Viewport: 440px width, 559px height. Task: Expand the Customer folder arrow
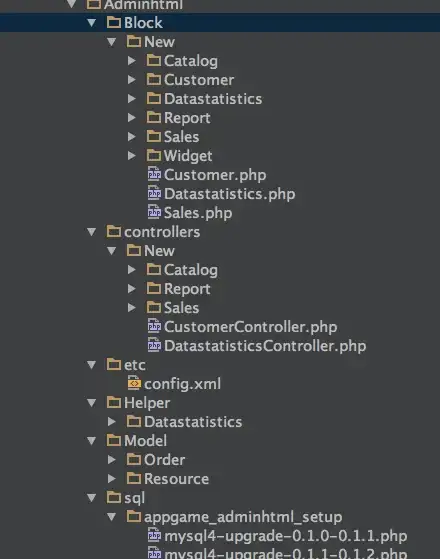pyautogui.click(x=132, y=80)
